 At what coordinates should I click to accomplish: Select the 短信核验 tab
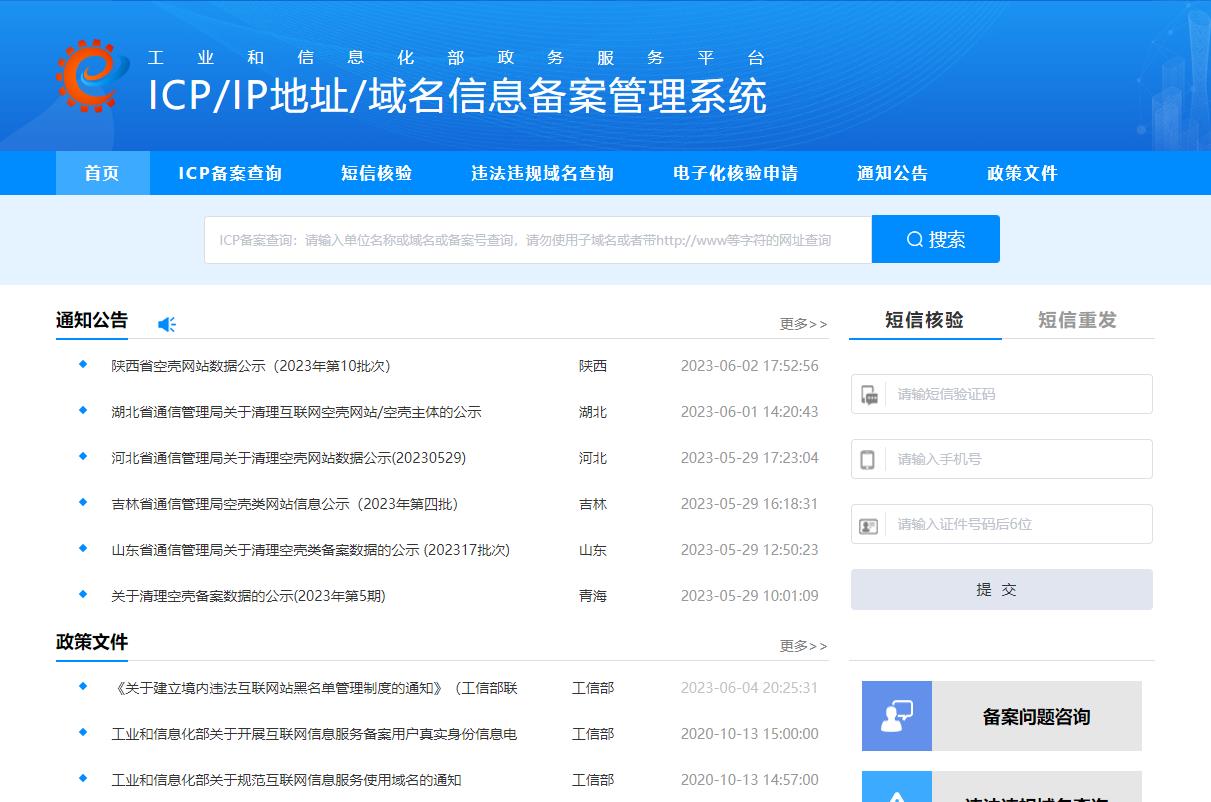point(924,320)
